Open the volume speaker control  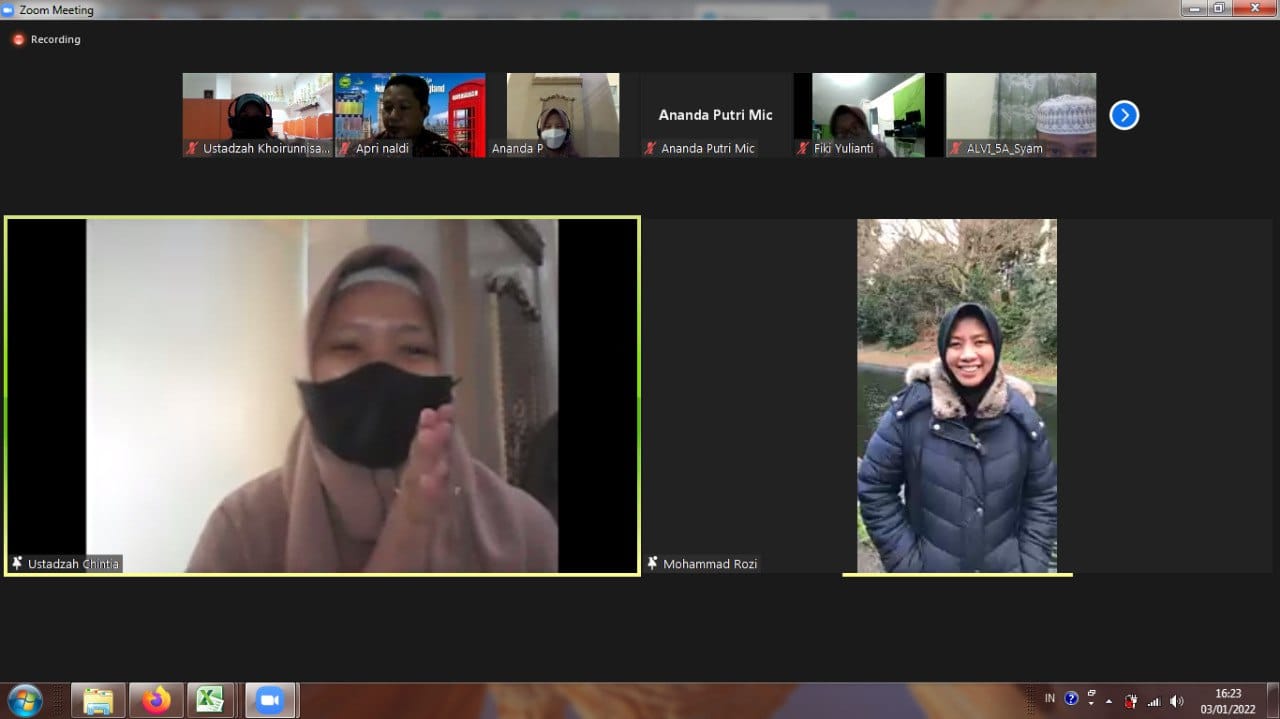[1176, 701]
